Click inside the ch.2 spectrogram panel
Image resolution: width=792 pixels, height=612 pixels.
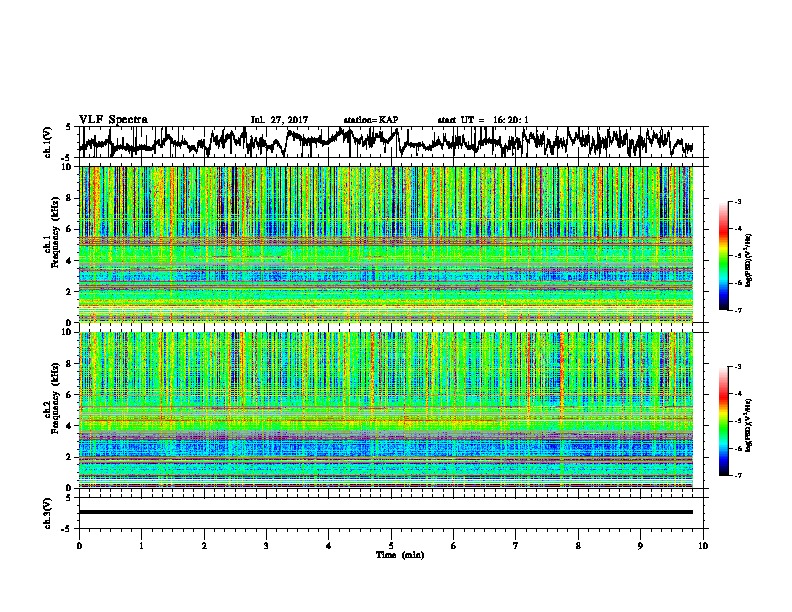coord(386,410)
